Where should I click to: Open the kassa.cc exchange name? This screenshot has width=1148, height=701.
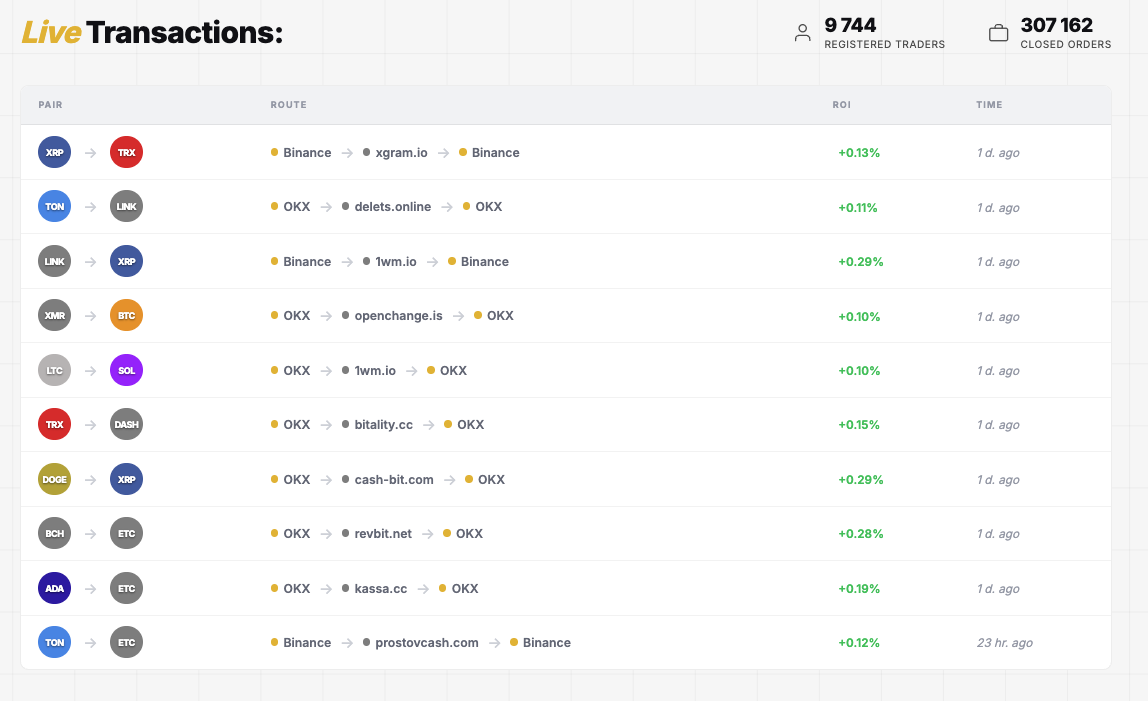[381, 588]
